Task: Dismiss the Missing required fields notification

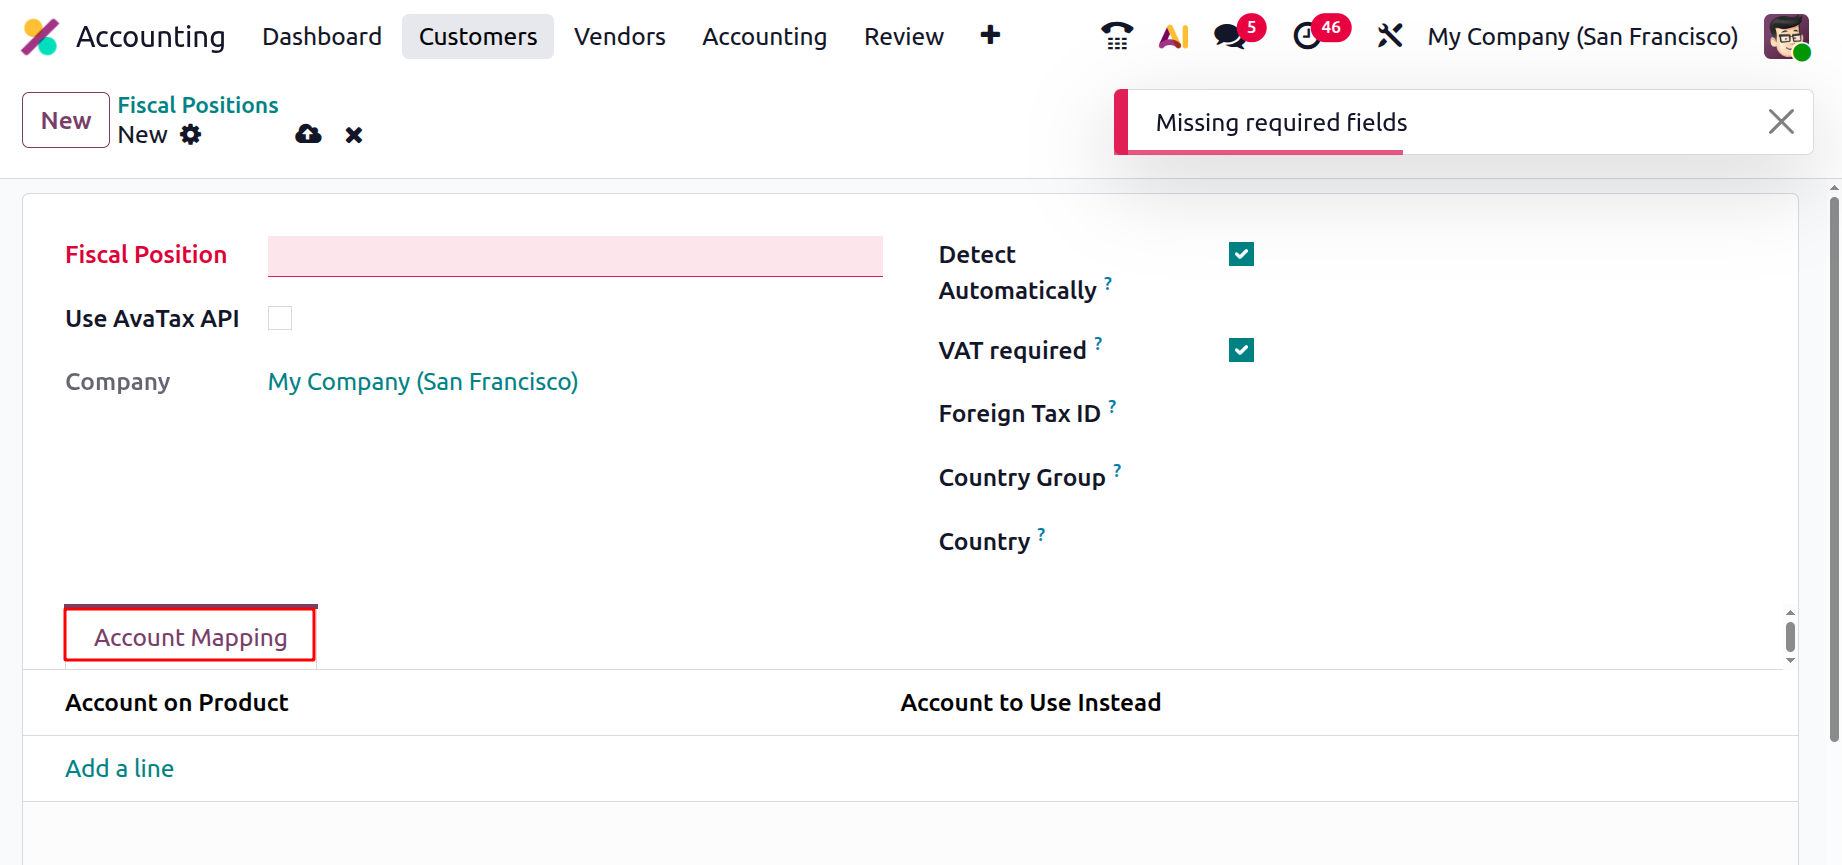Action: click(1781, 122)
